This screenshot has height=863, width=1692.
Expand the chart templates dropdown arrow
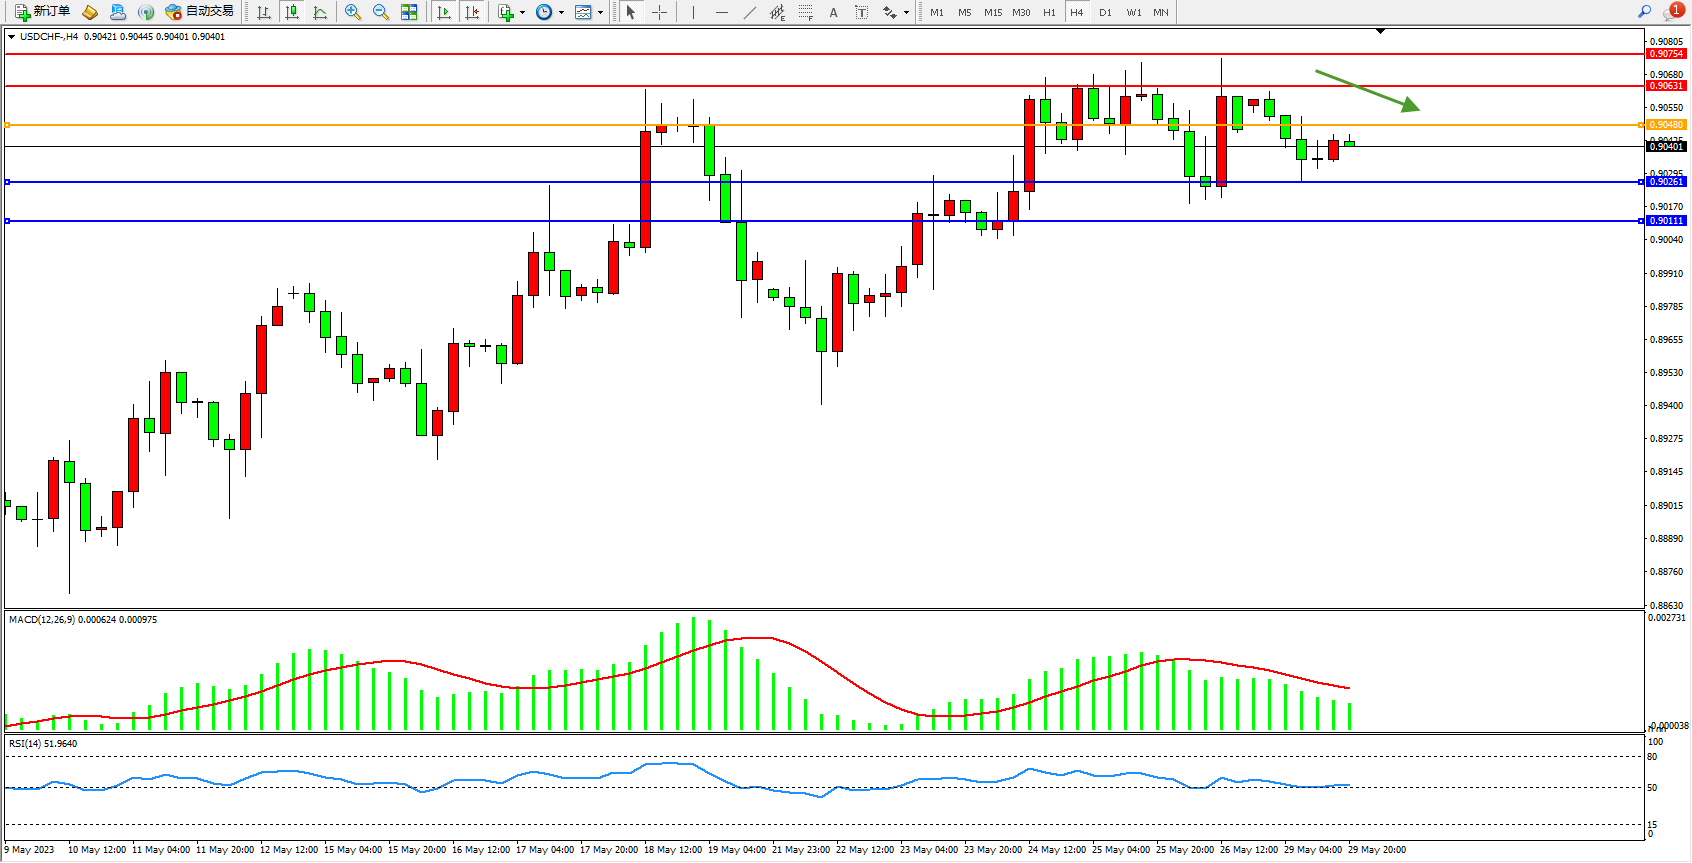click(x=600, y=13)
